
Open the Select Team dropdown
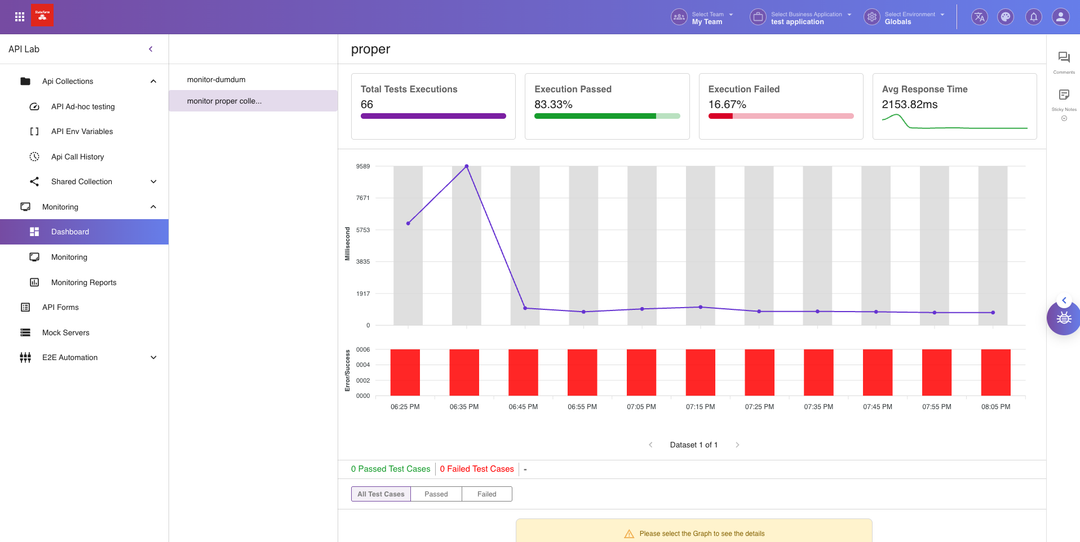click(704, 17)
